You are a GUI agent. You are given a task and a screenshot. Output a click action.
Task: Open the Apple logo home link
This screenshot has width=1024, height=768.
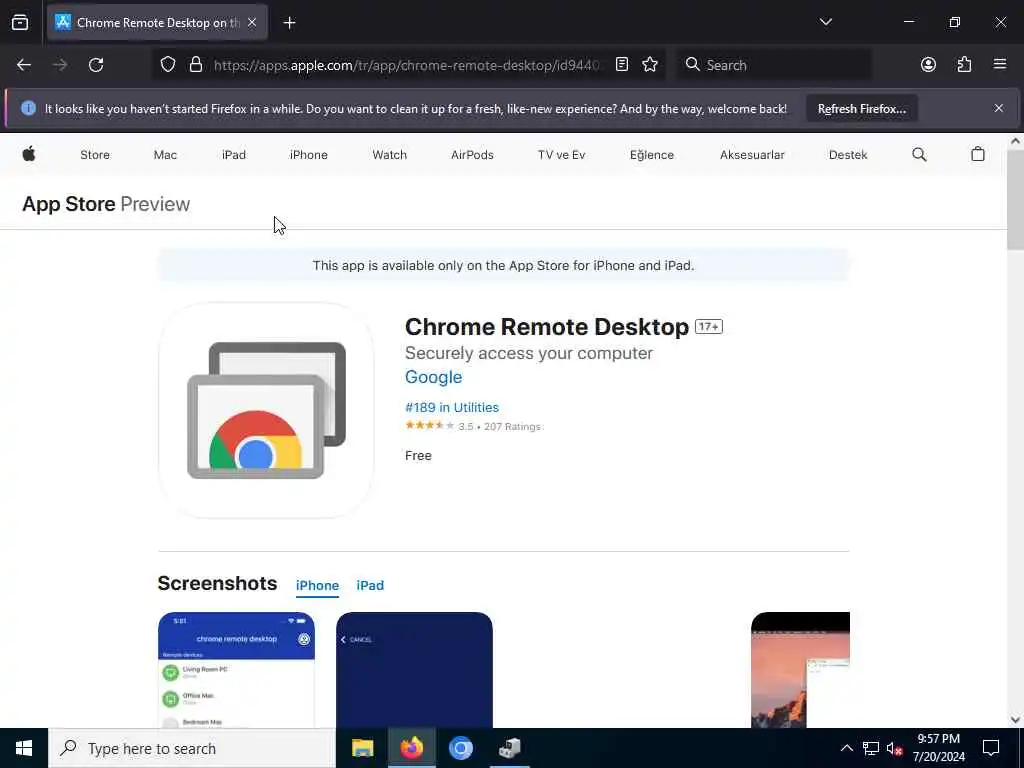point(29,155)
